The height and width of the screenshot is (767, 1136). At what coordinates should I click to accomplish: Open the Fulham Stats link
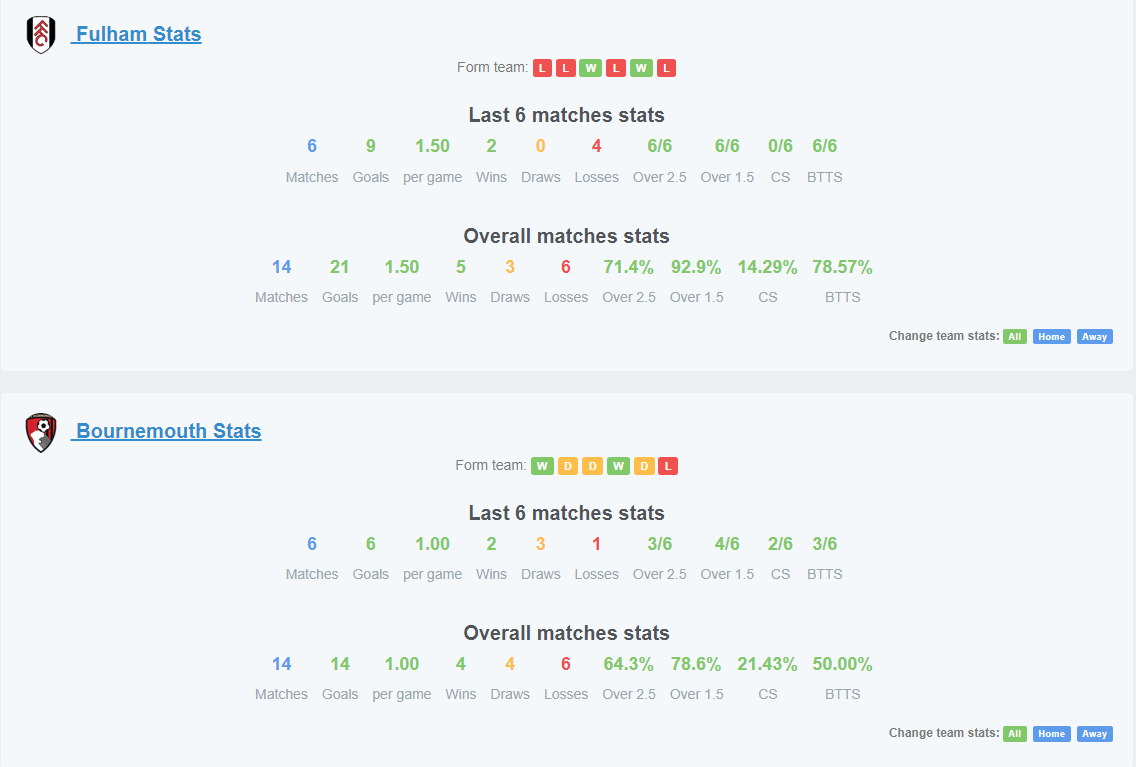136,34
